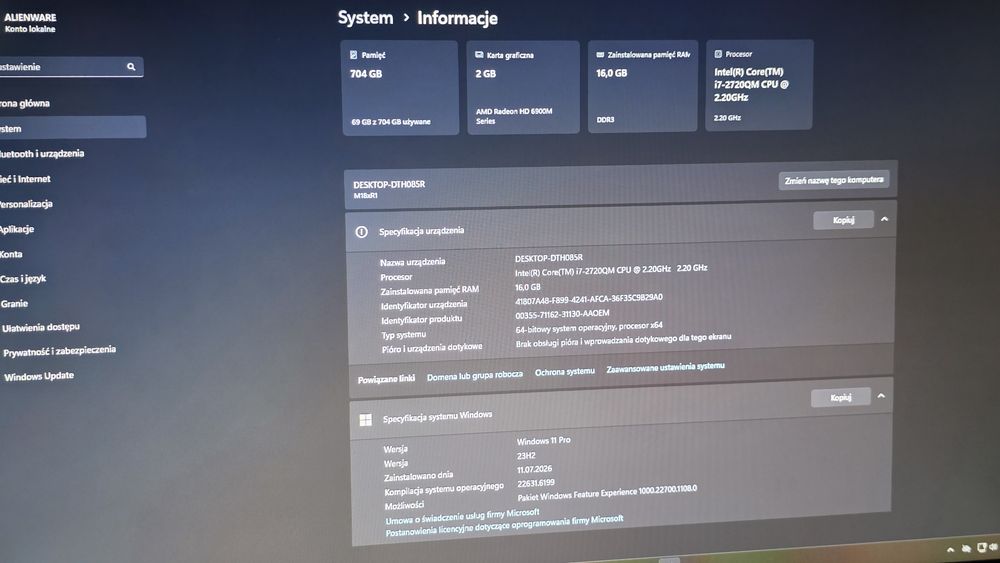Open Granie settings
1000x563 pixels.
click(x=14, y=303)
